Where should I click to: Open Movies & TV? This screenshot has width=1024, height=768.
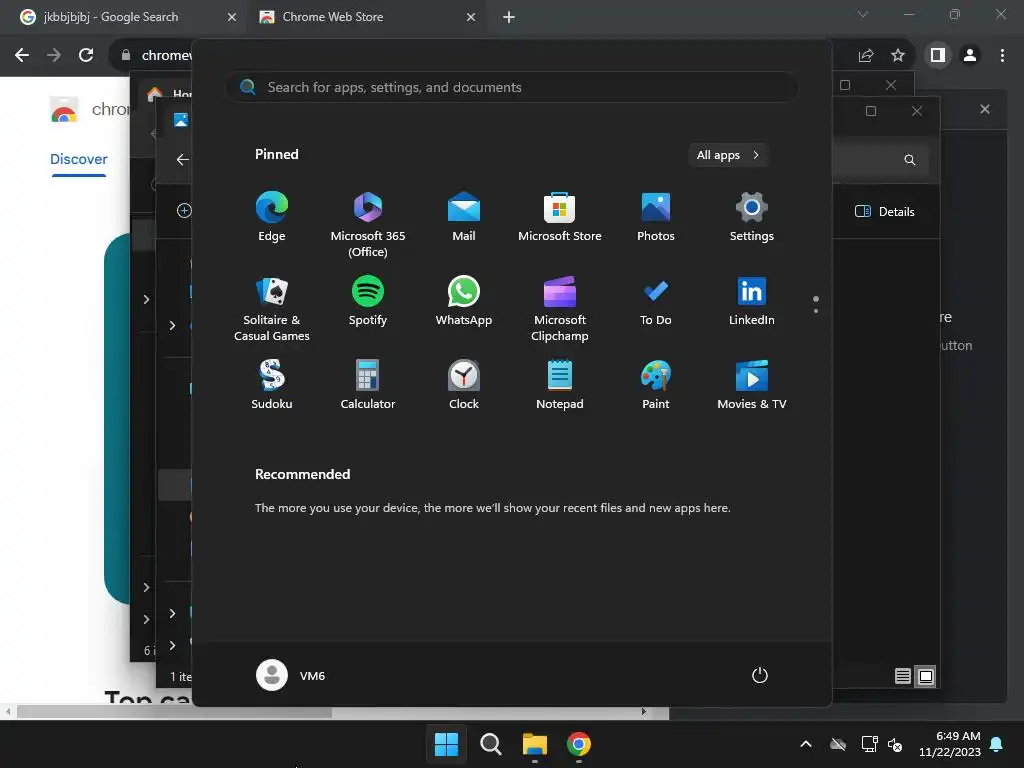click(752, 385)
